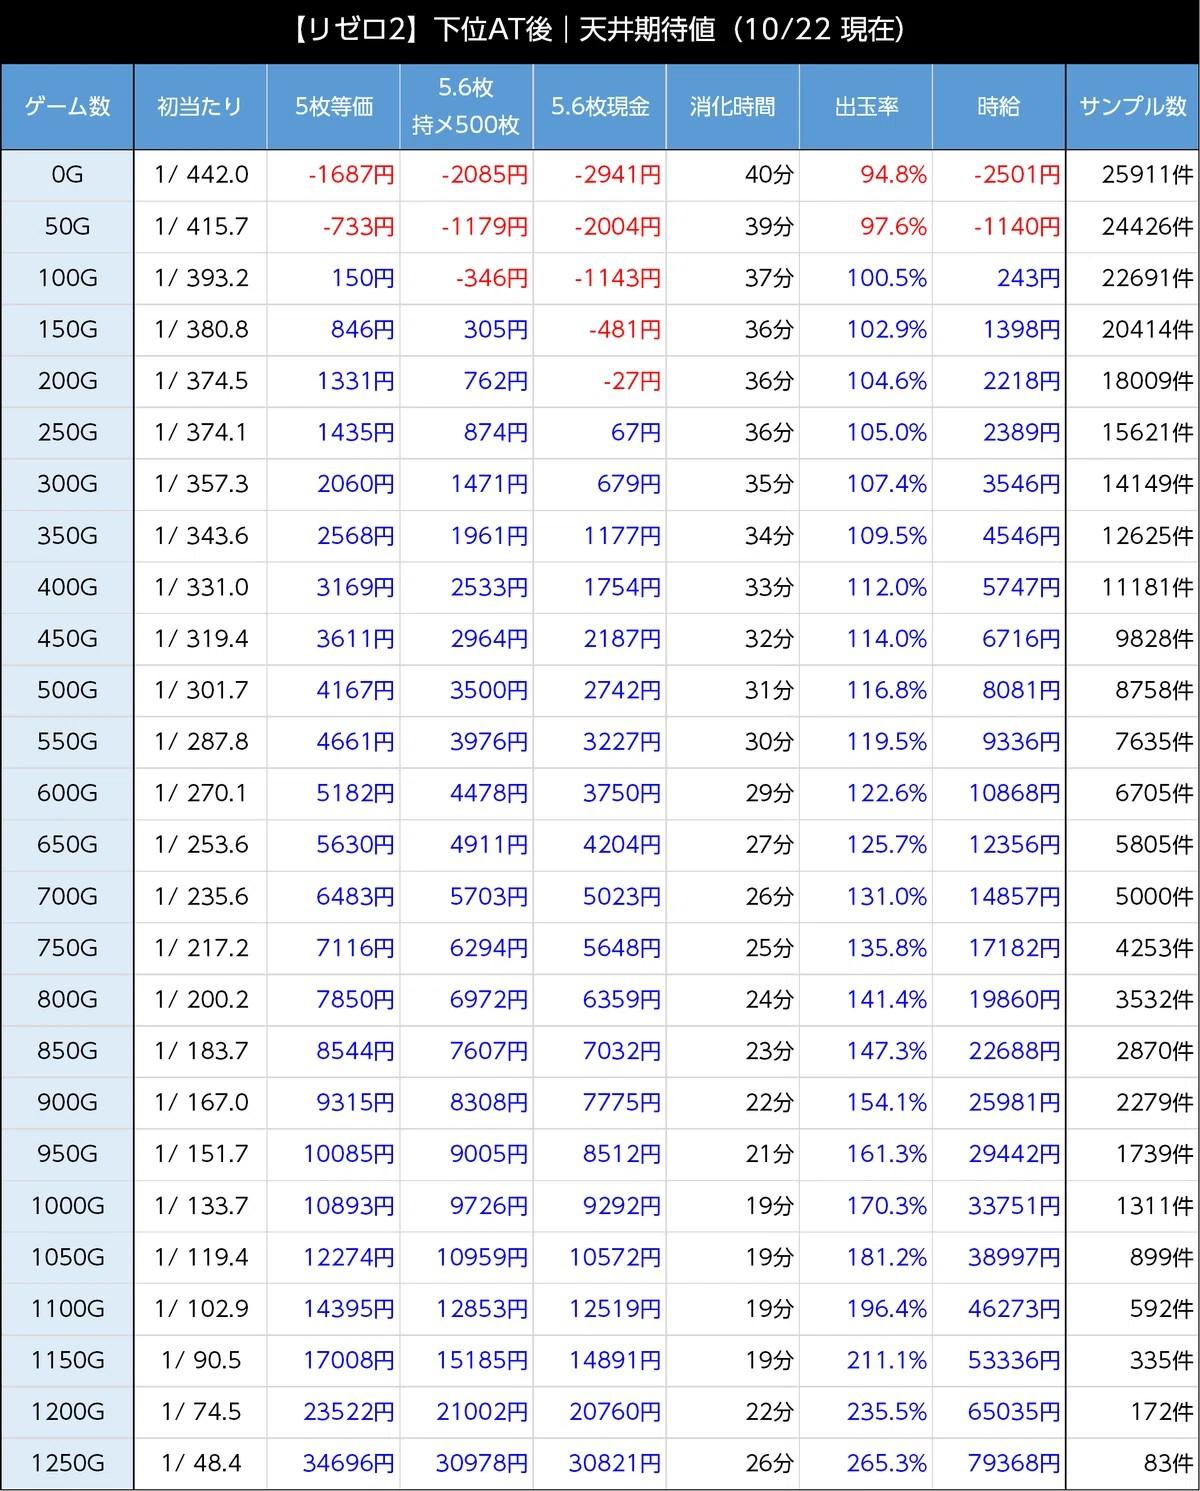Click the 23522円 cell

coord(333,1412)
